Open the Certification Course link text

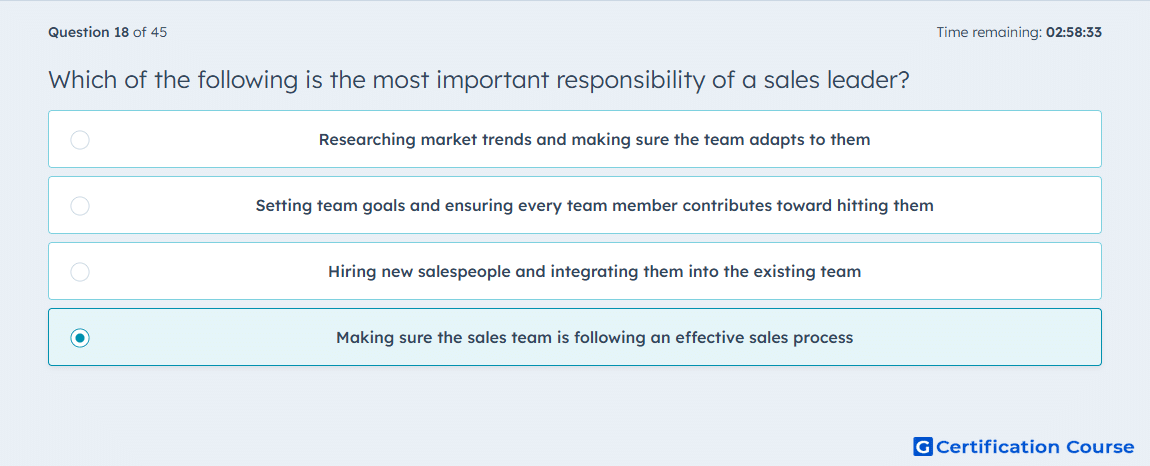pos(1035,446)
